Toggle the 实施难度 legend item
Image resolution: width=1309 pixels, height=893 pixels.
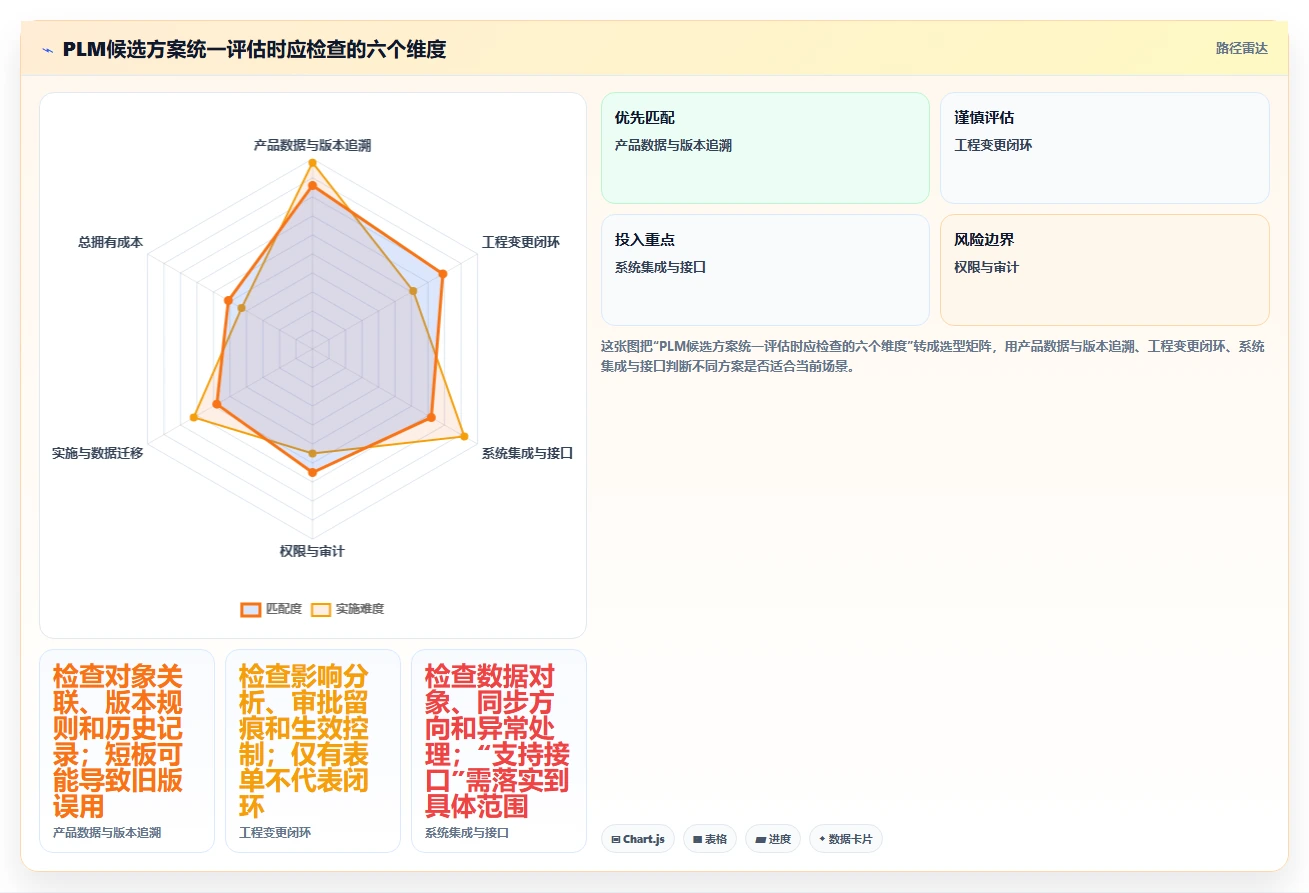347,609
